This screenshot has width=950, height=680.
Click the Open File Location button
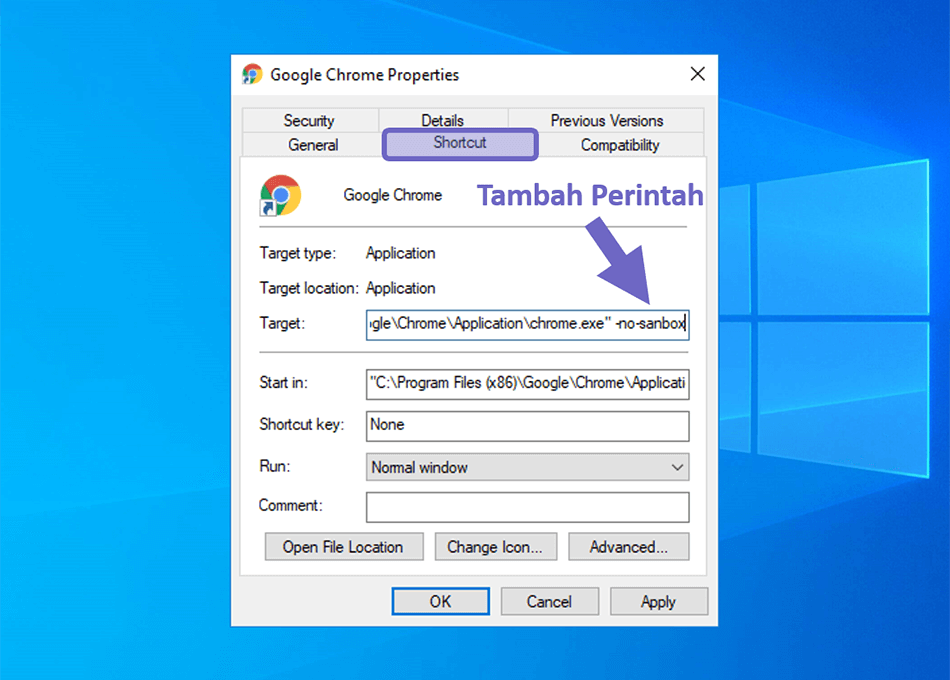point(344,547)
